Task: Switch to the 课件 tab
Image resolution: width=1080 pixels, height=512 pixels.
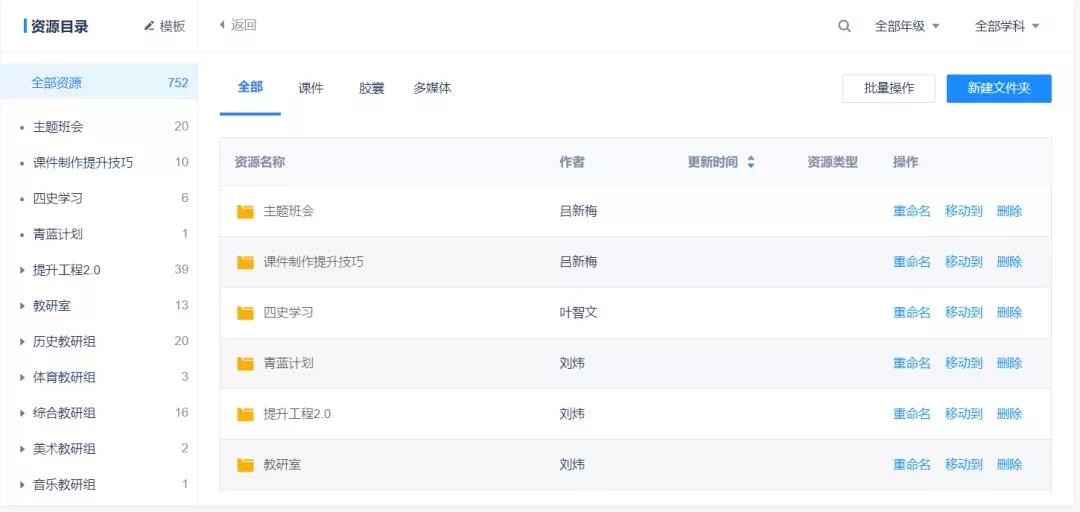Action: (x=311, y=88)
